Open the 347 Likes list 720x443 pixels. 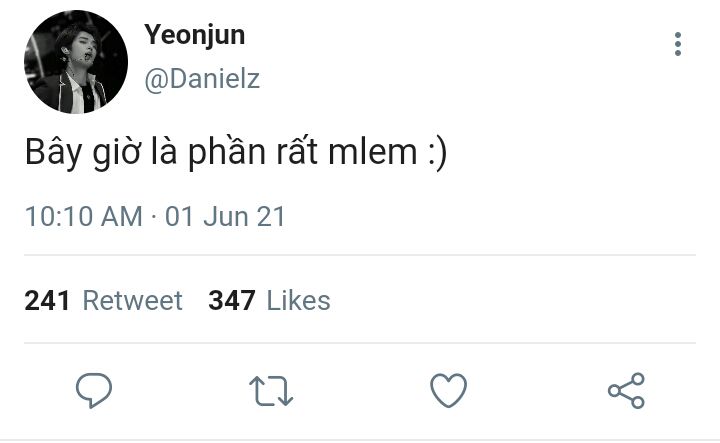[270, 301]
